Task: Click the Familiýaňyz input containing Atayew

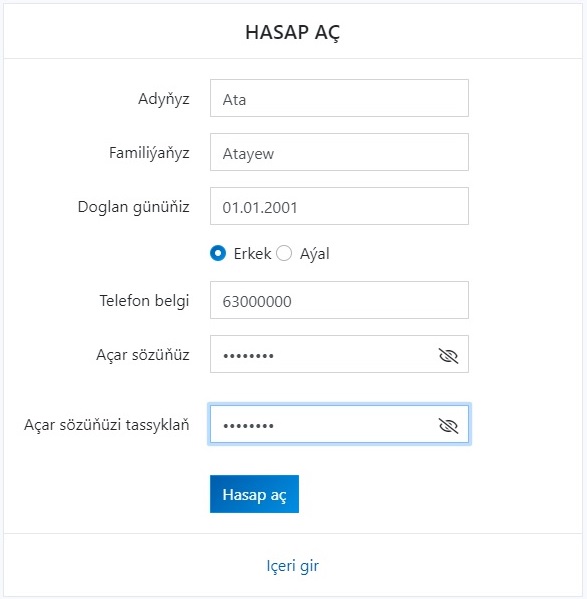Action: coord(339,152)
